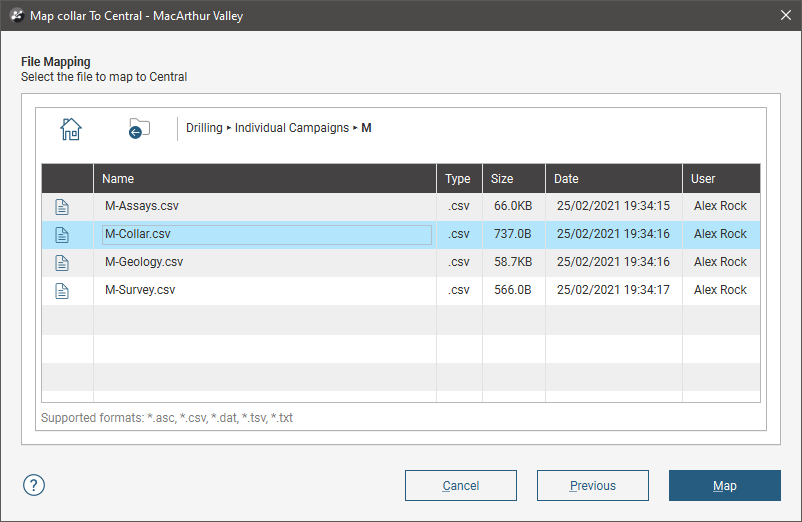Viewport: 802px width, 522px height.
Task: Go back using the folder-arrow icon
Action: [139, 128]
